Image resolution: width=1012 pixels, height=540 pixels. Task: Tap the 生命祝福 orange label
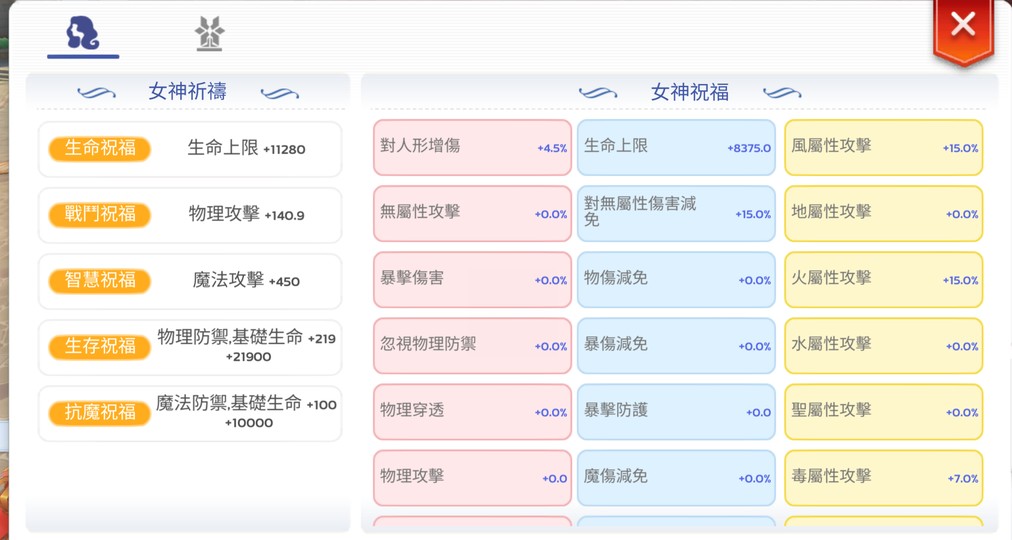point(100,148)
